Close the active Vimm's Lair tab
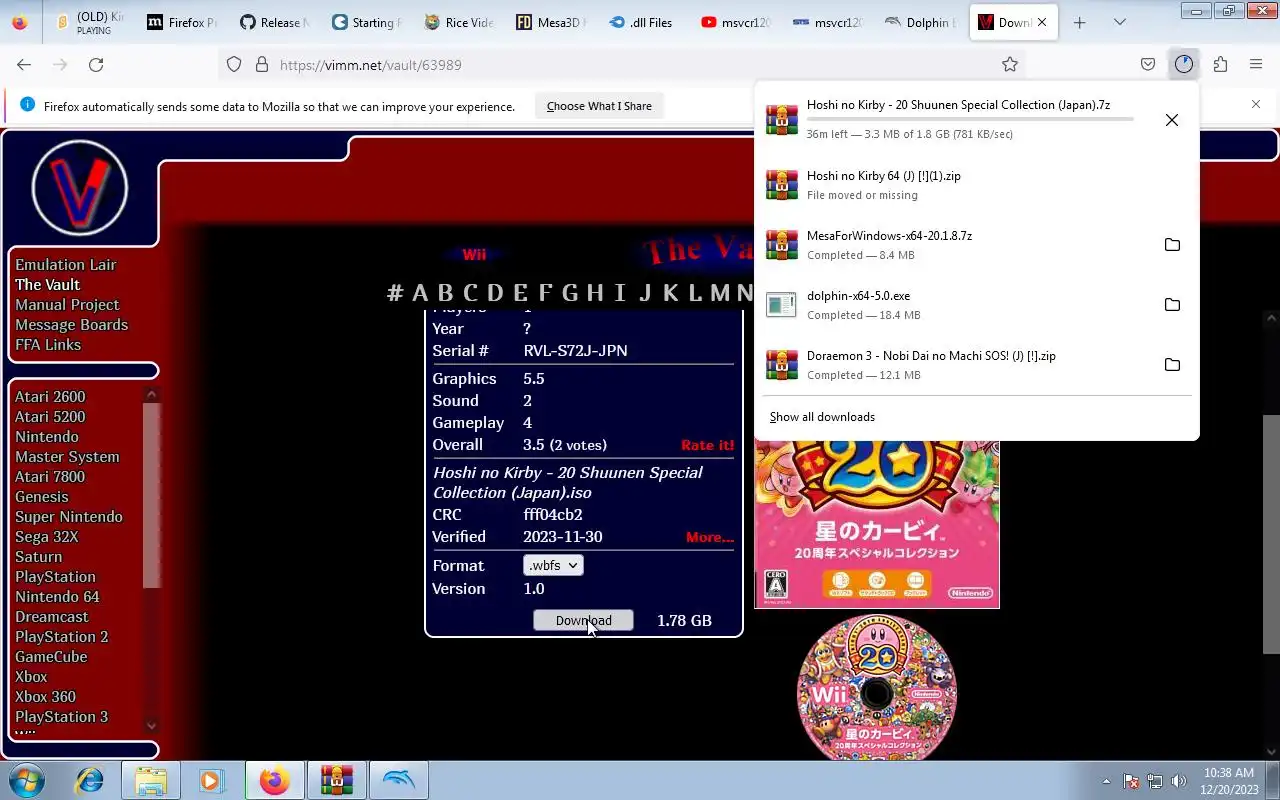 1042,22
